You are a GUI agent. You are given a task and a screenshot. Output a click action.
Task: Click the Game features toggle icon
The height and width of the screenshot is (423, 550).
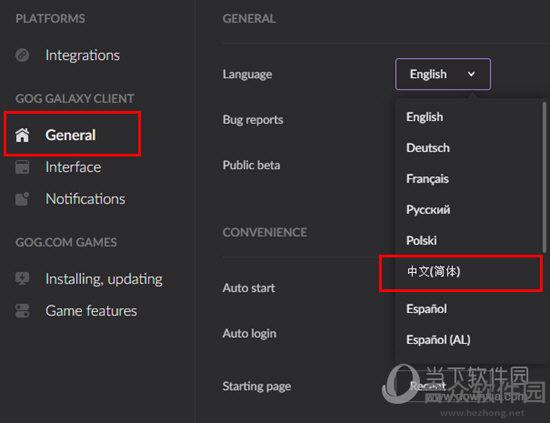point(22,311)
